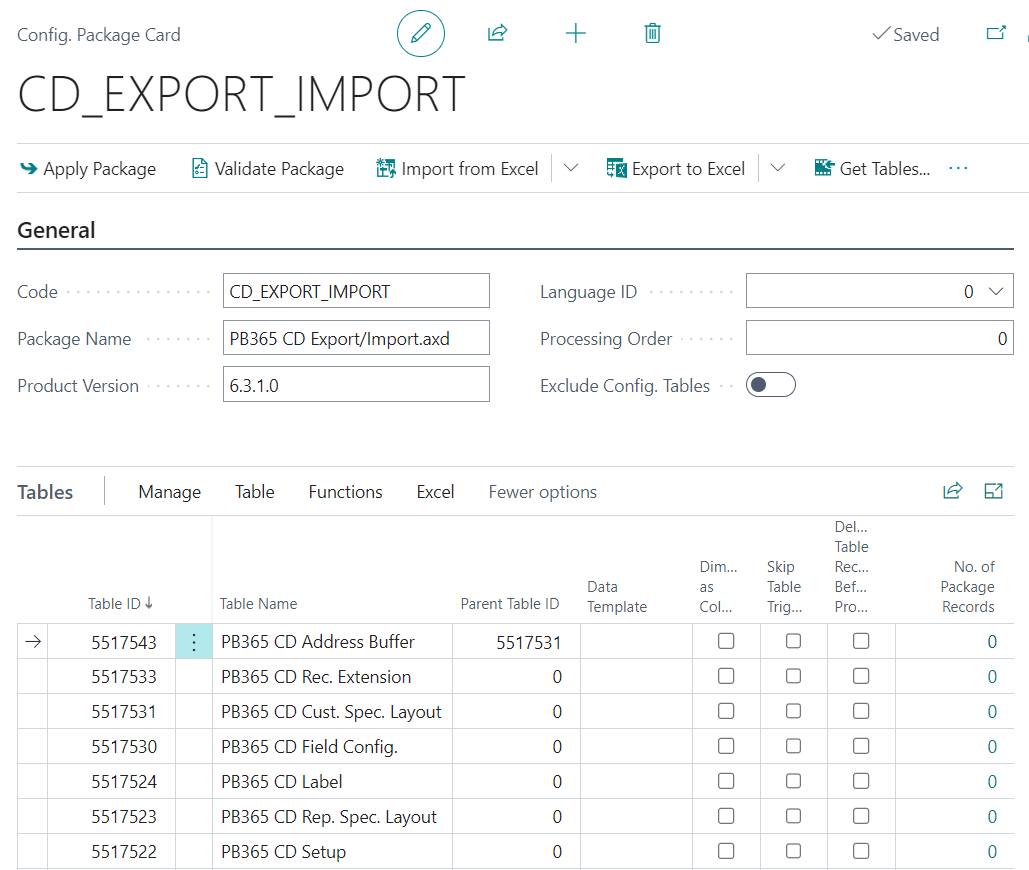Screen dimensions: 1029x870
Task: Check Dimensions as Columns for CD Label
Action: [x=726, y=781]
